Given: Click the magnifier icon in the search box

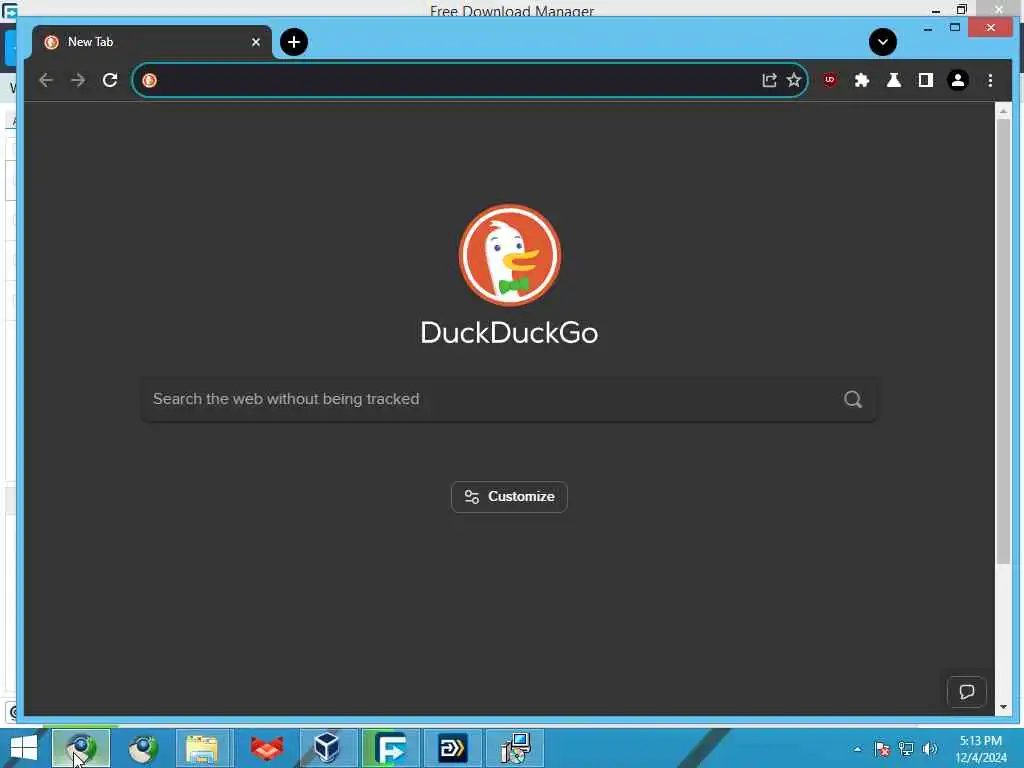Looking at the screenshot, I should [x=852, y=399].
